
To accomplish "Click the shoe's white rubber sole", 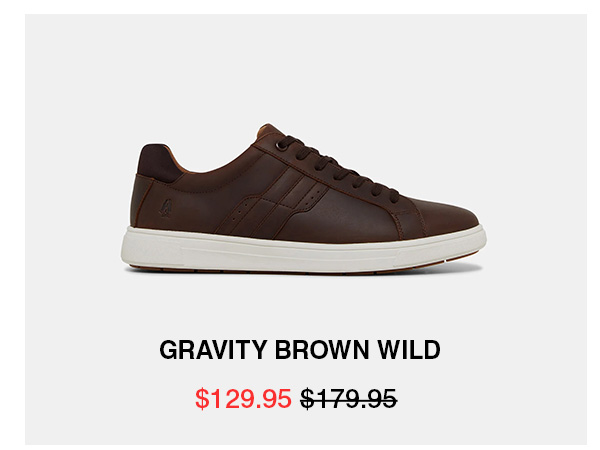I will [302, 249].
